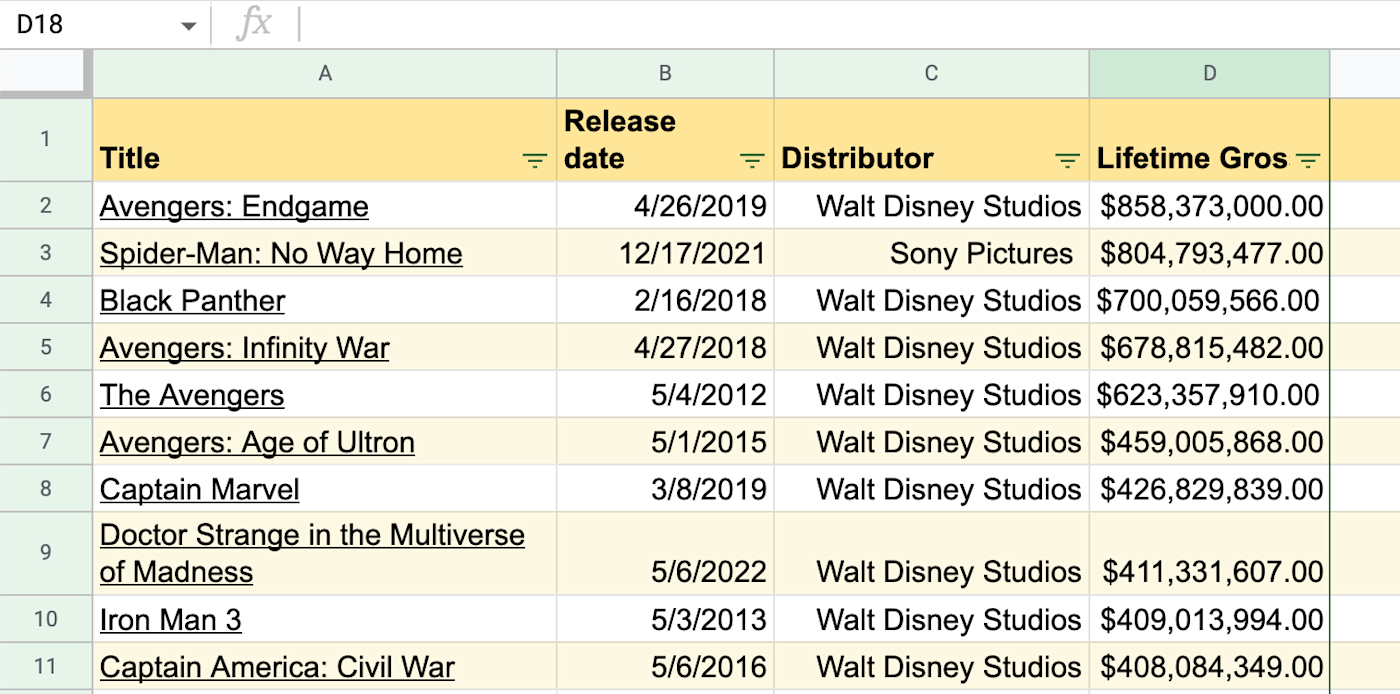Open the Captain Marvel link
1400x694 pixels.
tap(199, 490)
